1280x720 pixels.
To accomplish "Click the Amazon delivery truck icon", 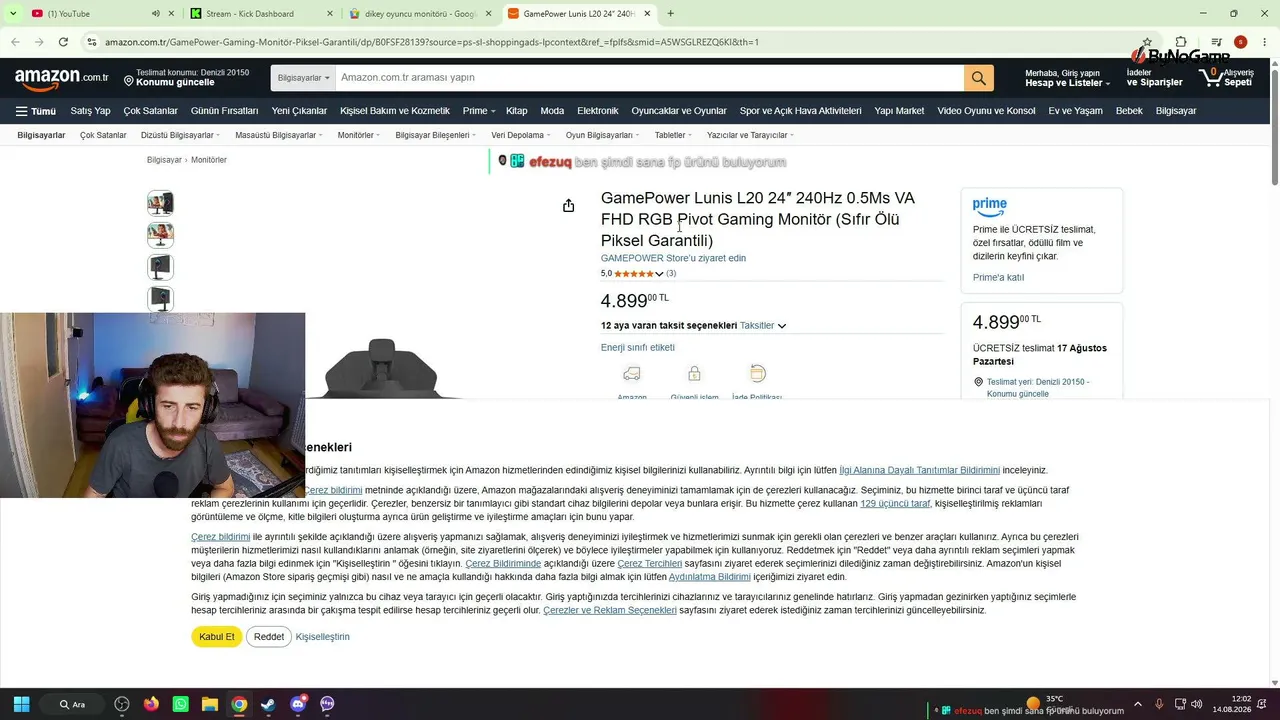I will [x=631, y=374].
